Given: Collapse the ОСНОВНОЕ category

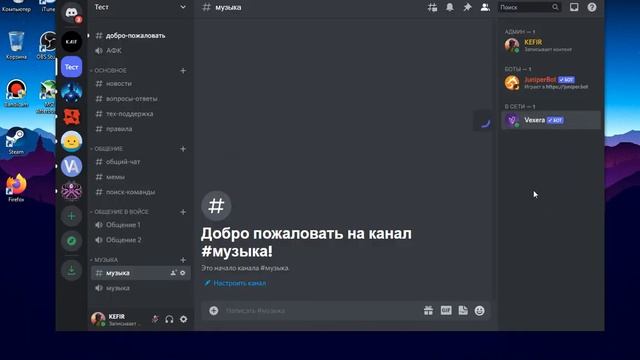Looking at the screenshot, I should tap(109, 71).
